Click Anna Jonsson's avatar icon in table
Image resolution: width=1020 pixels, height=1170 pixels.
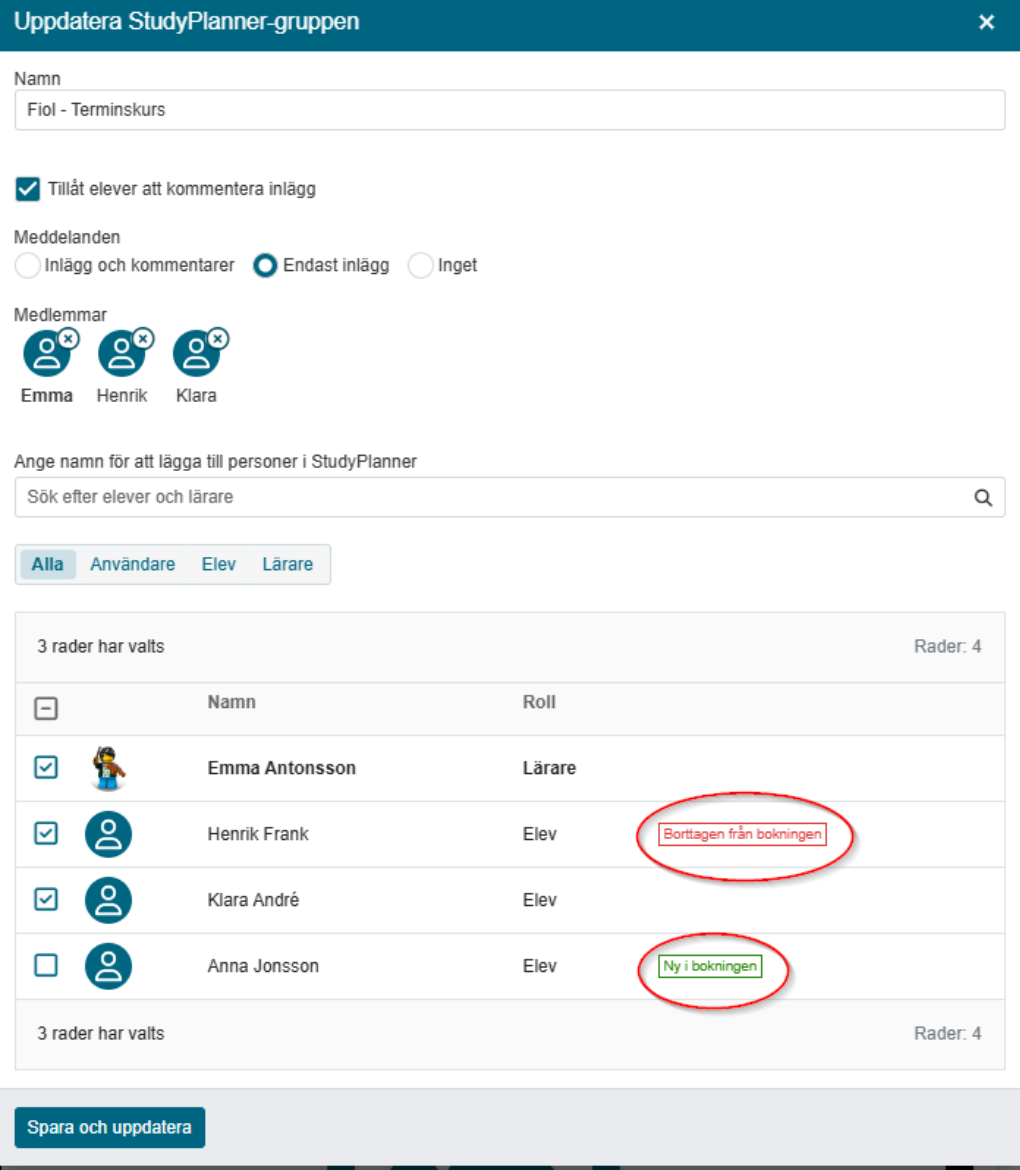(x=108, y=966)
